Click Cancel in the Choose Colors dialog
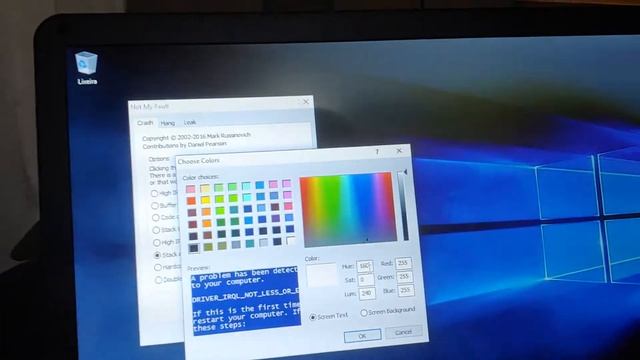This screenshot has height=360, width=640. [403, 332]
